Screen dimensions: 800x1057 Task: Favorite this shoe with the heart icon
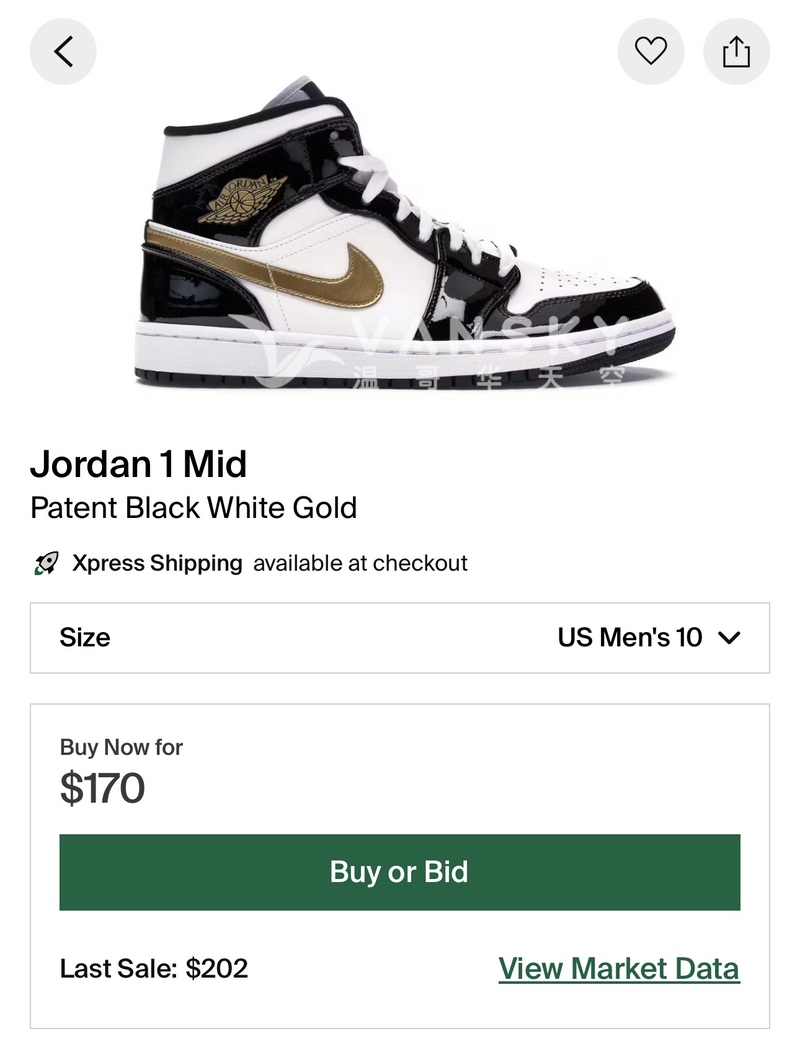(x=651, y=51)
